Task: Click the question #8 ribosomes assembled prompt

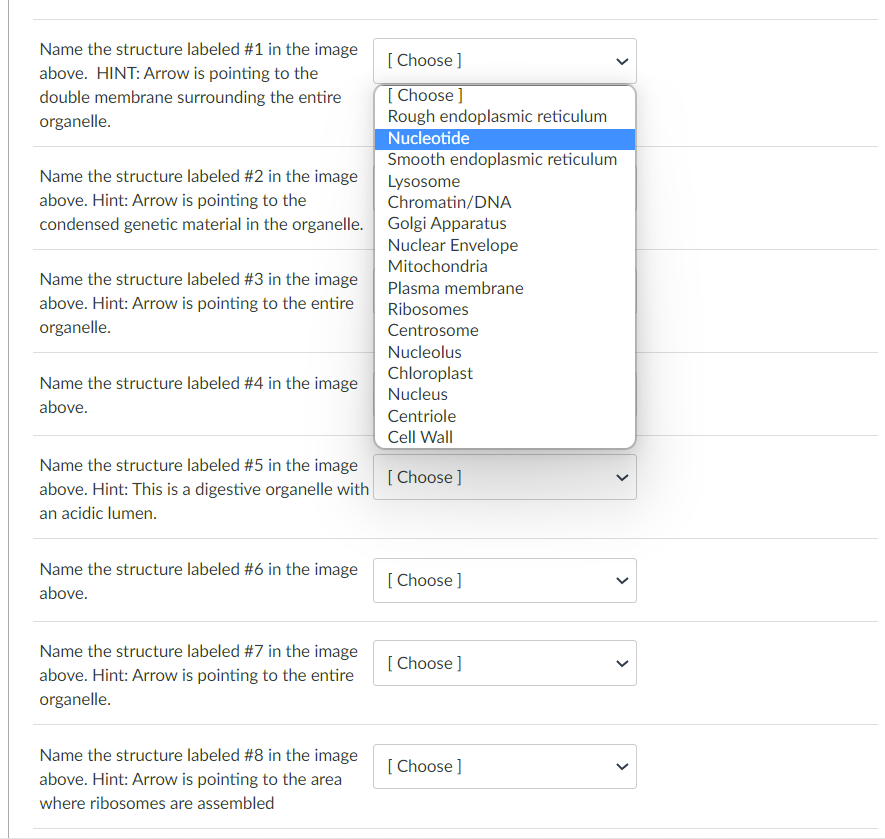Action: click(x=199, y=779)
